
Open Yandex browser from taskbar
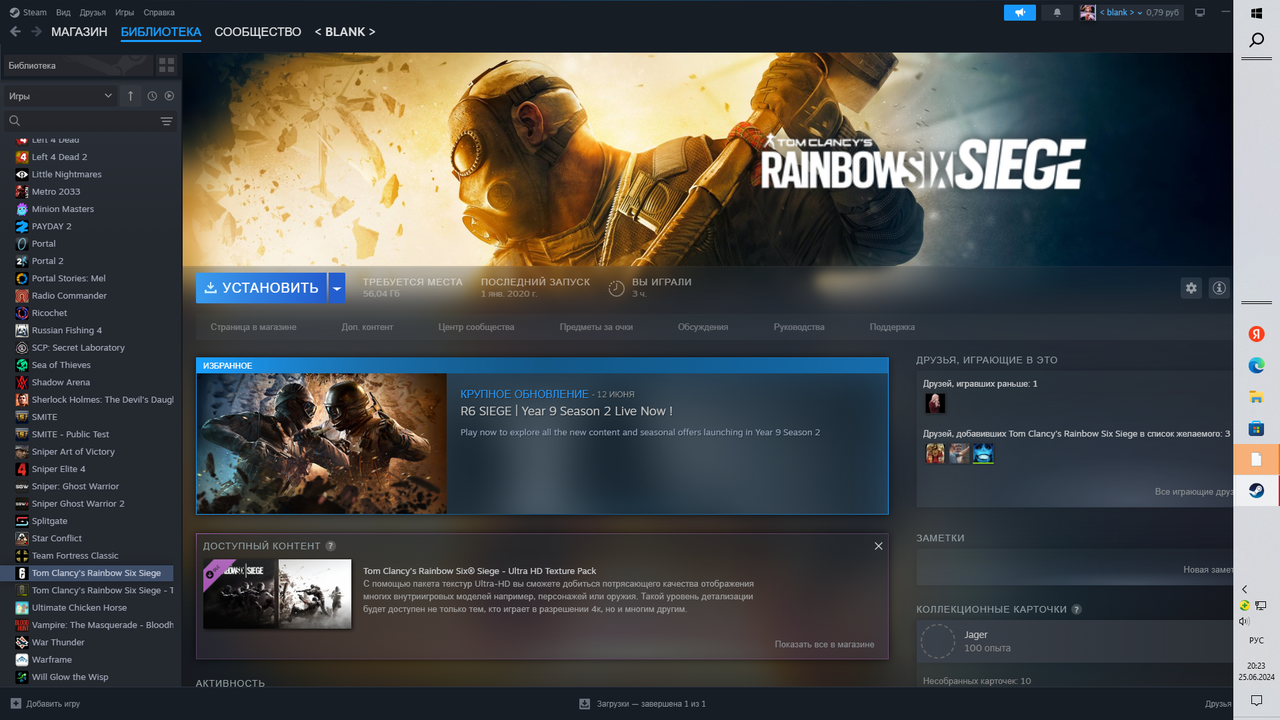pos(1257,334)
